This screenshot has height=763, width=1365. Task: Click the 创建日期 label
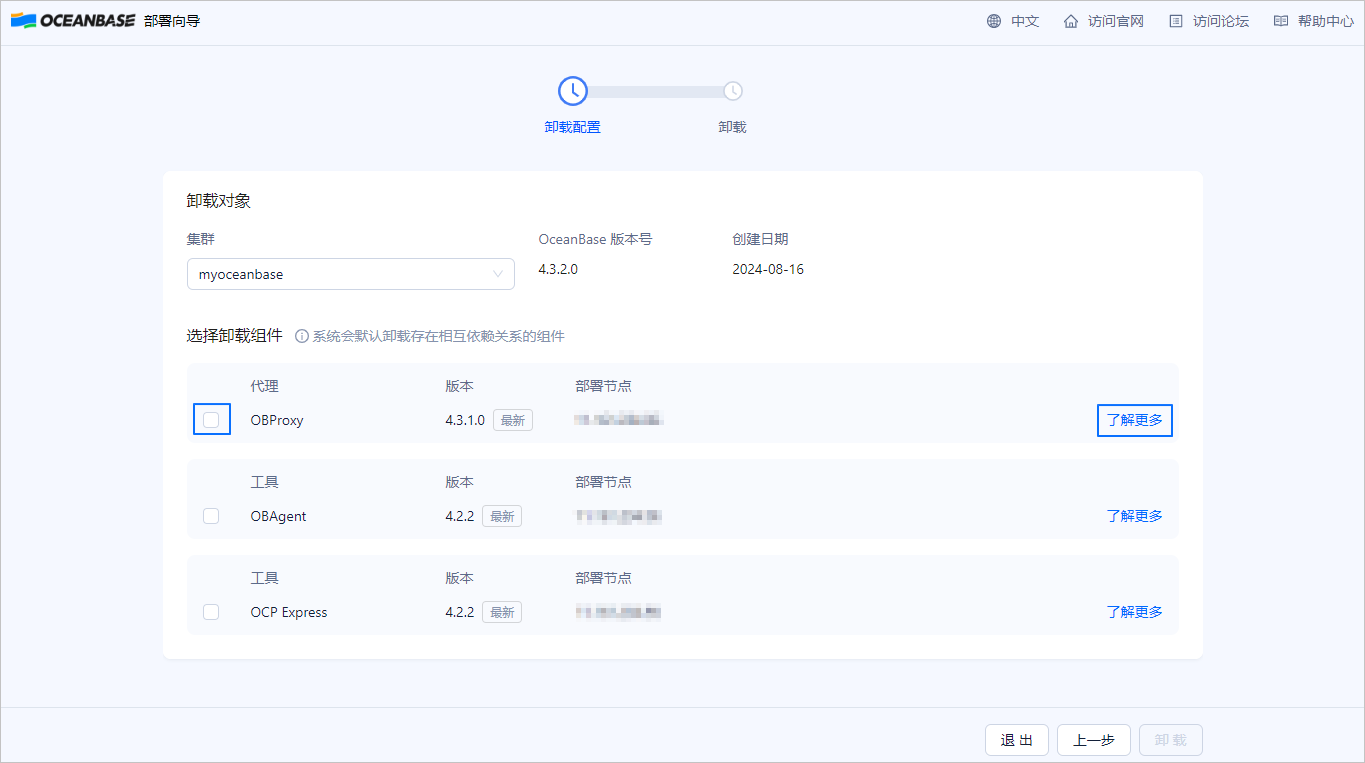[760, 239]
